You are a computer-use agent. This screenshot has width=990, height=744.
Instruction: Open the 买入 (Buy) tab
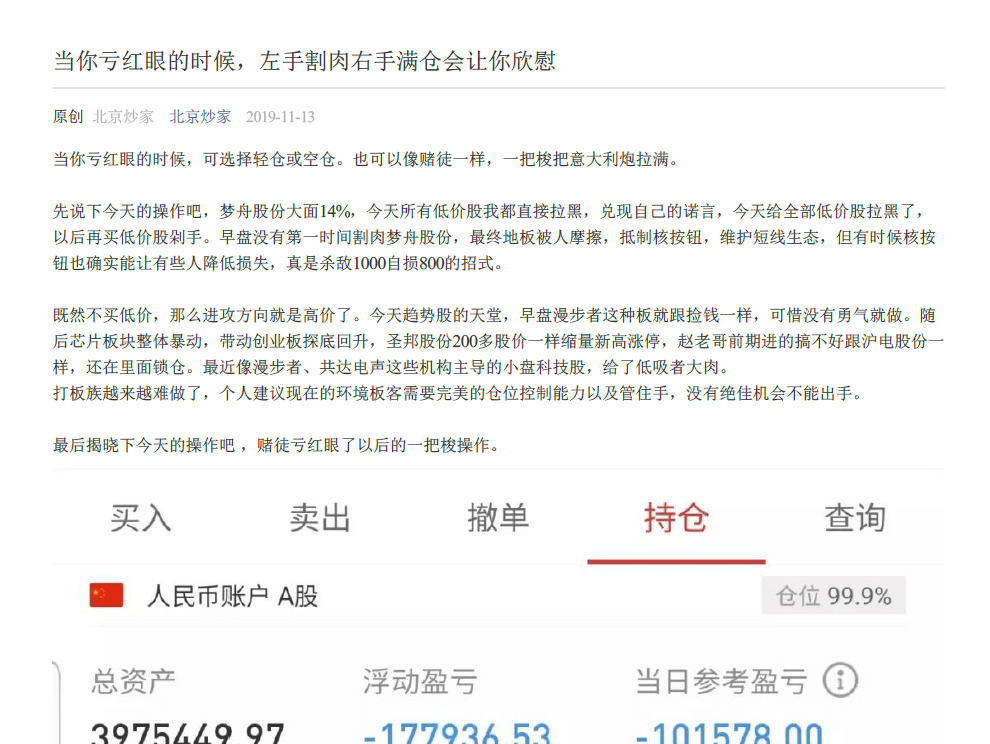click(x=141, y=519)
